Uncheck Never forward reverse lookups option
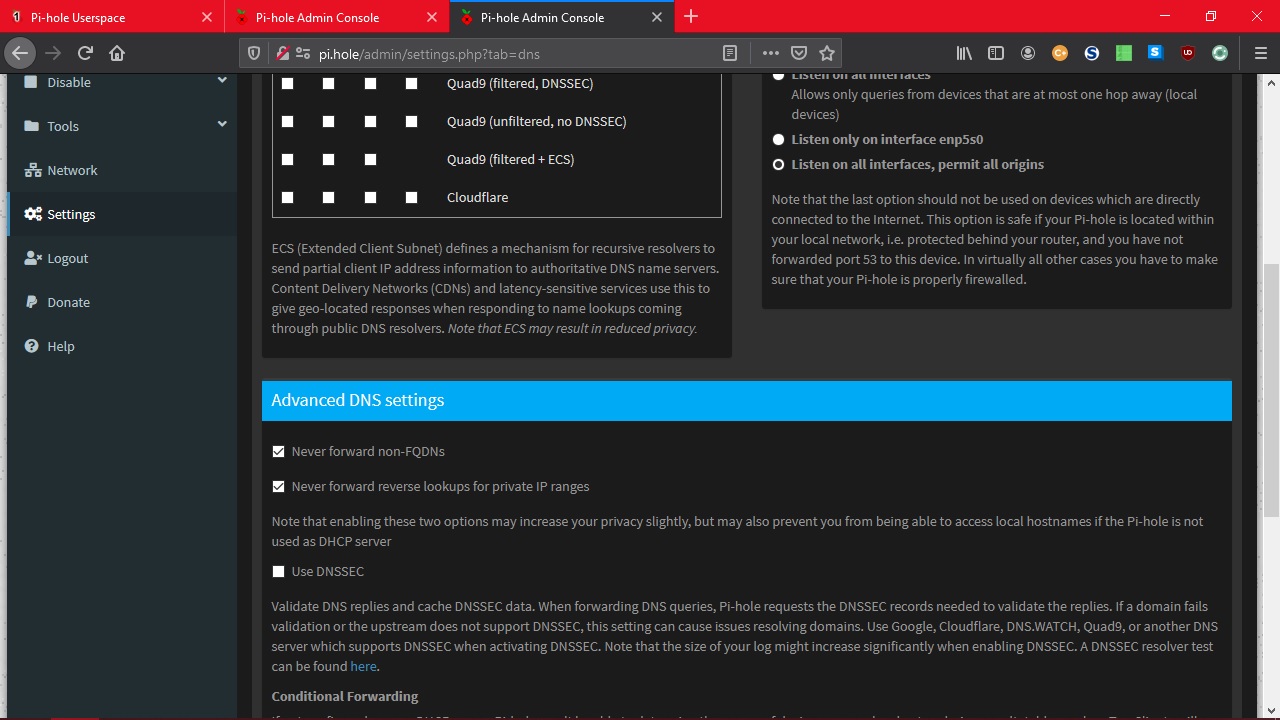Screen dimensions: 1280x720 click(279, 487)
